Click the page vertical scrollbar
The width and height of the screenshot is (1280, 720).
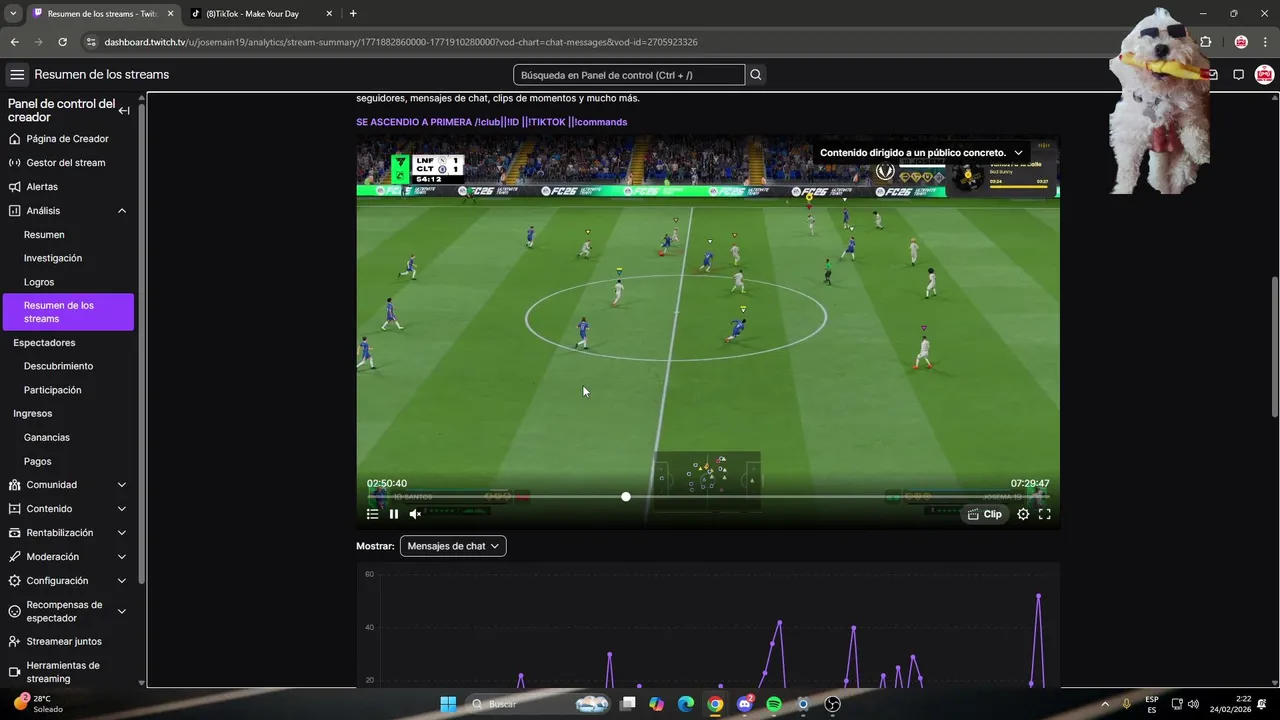1274,347
